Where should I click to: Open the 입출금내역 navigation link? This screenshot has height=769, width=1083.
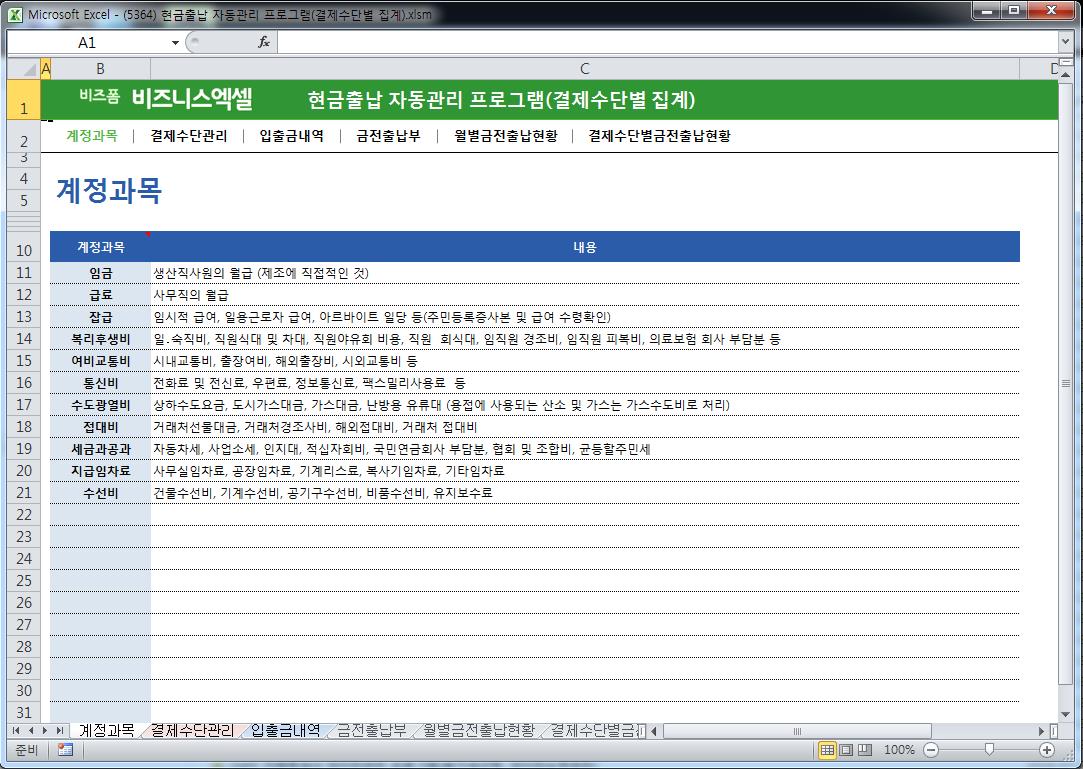click(x=291, y=135)
